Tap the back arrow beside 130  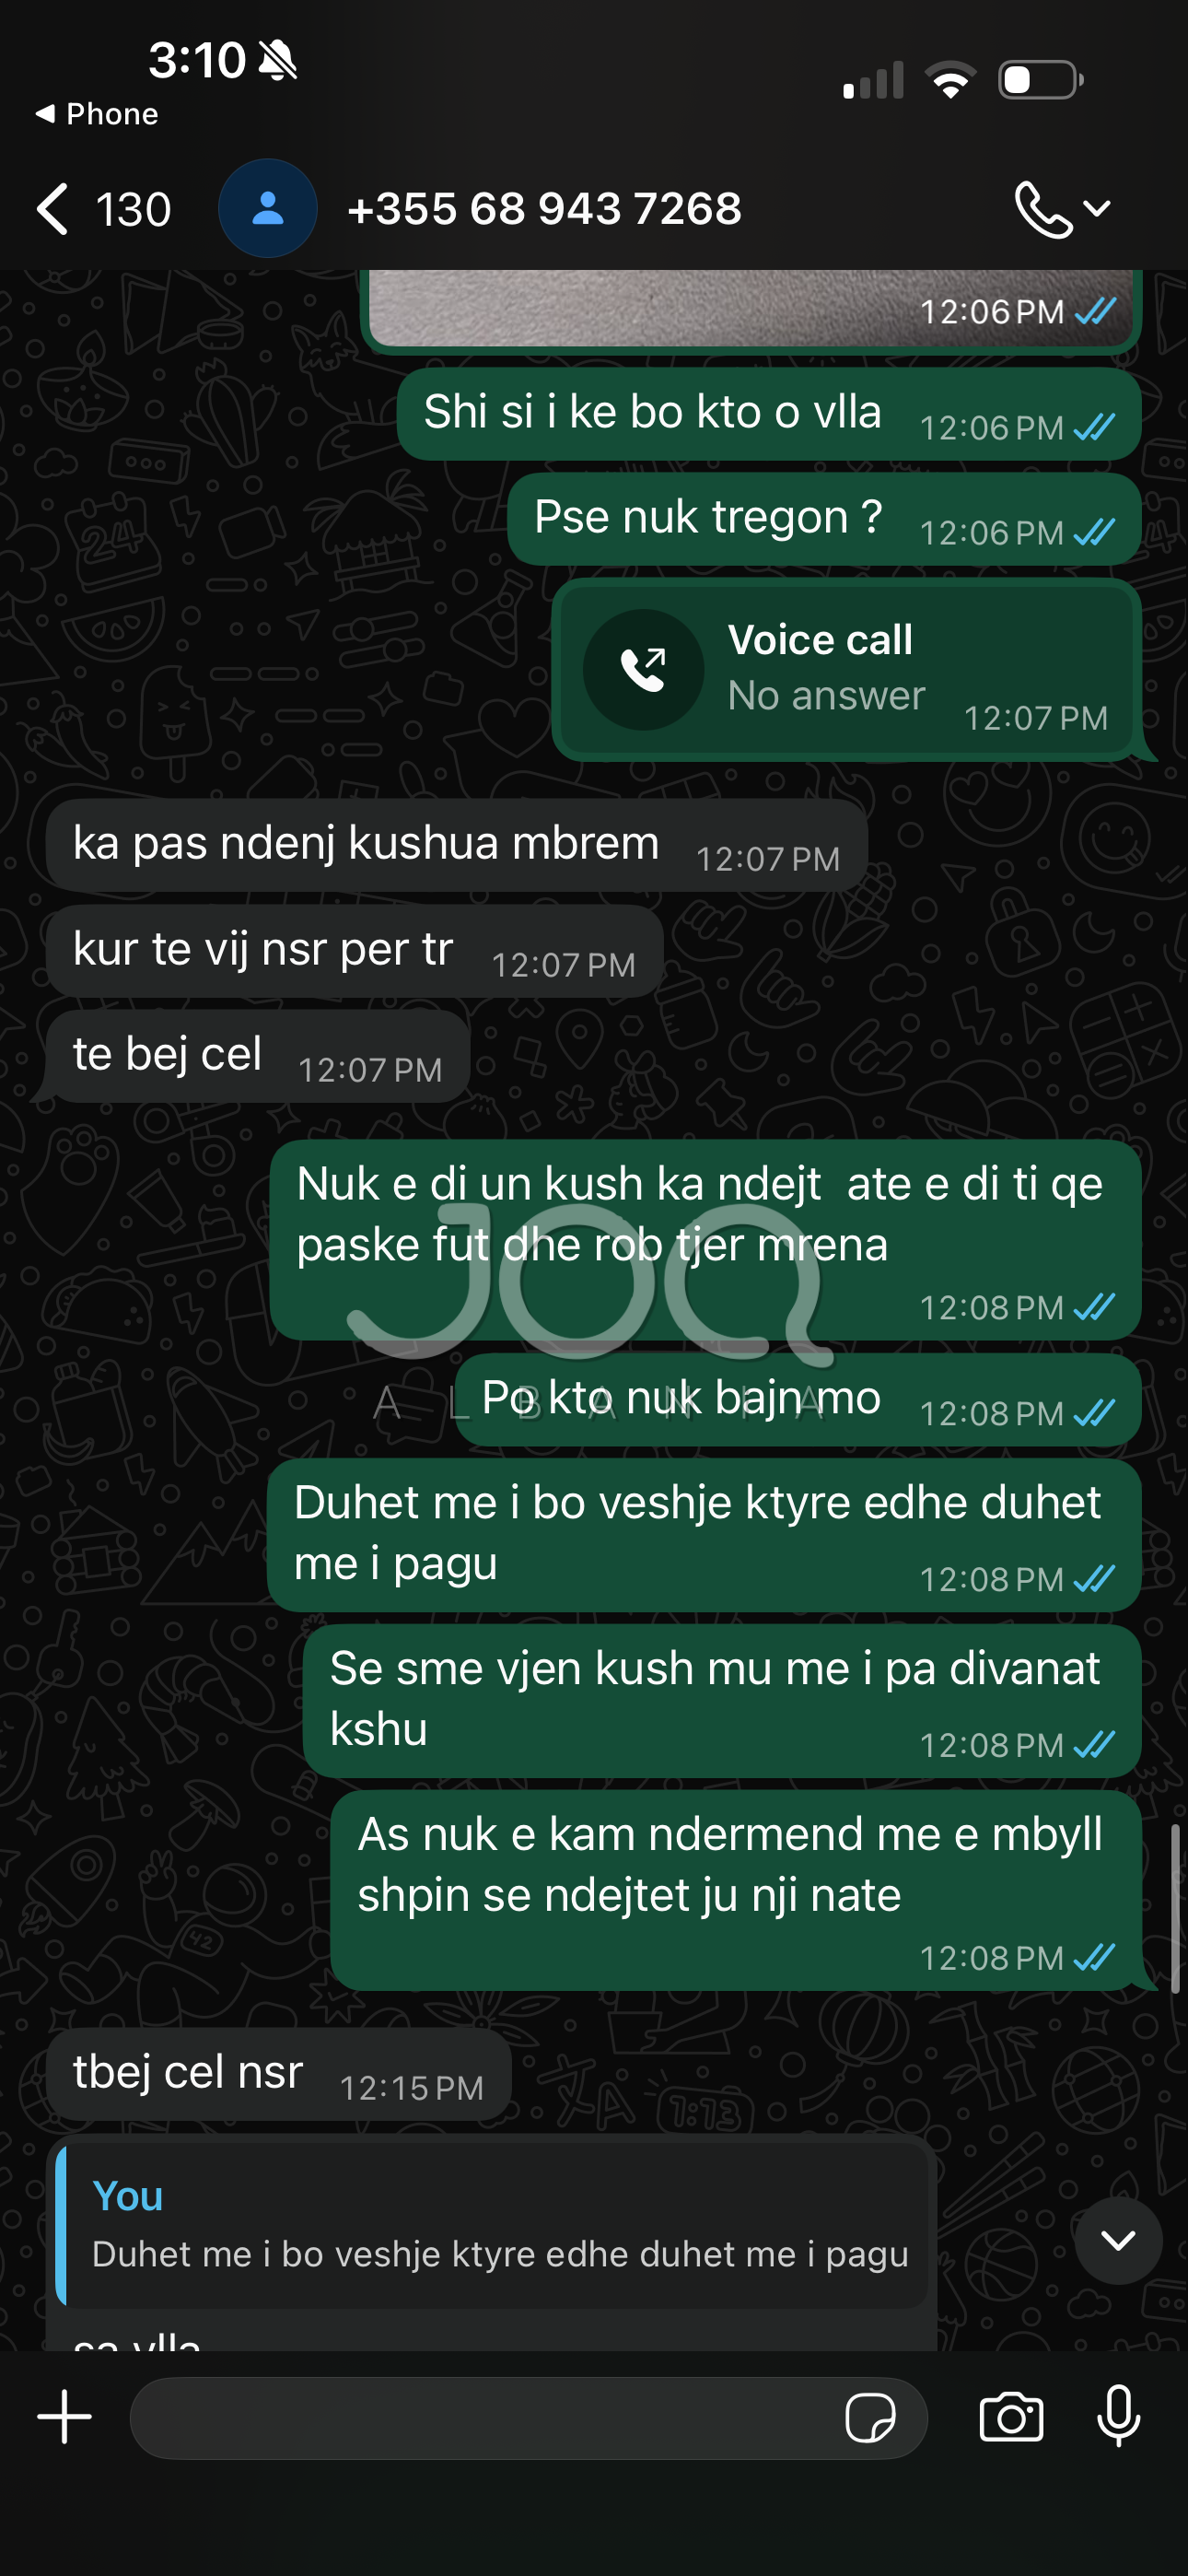[x=52, y=209]
